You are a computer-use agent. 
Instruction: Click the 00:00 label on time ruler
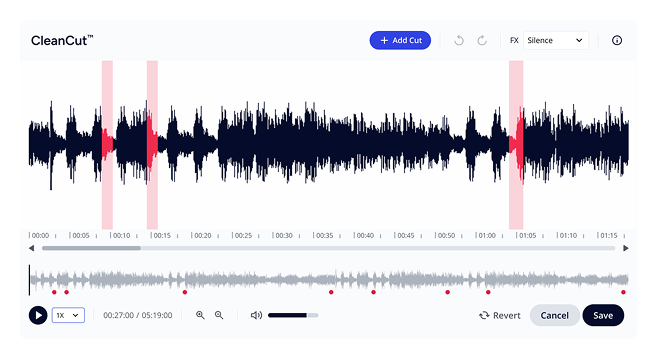[x=40, y=236]
